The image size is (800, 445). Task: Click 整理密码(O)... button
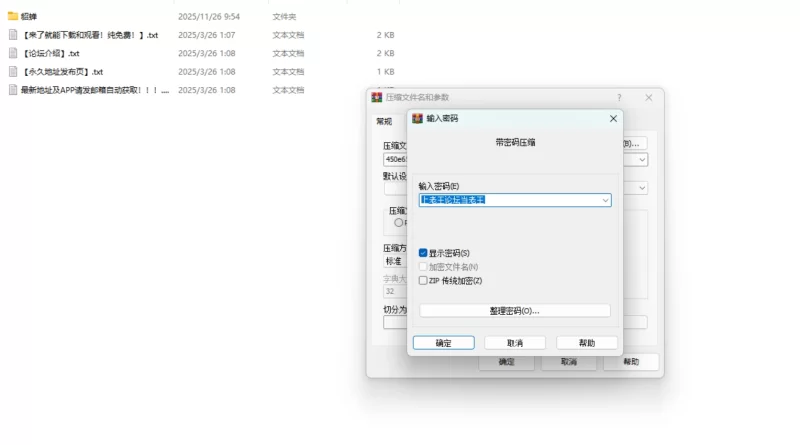[515, 310]
